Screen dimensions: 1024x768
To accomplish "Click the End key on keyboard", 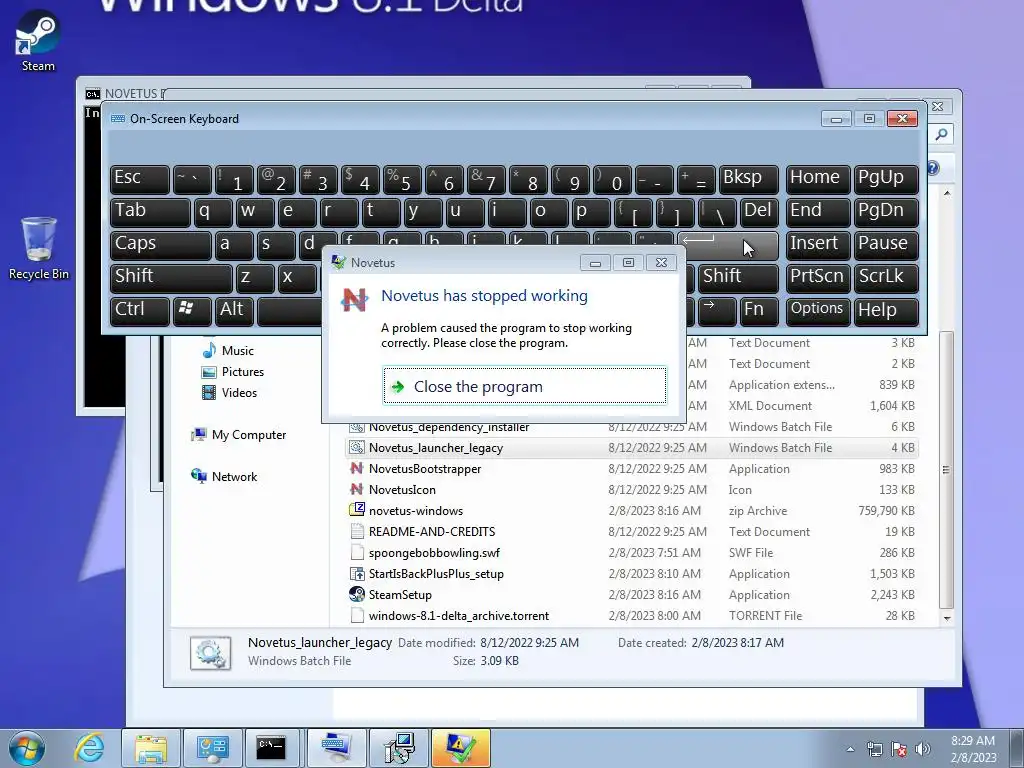I will 818,212.
